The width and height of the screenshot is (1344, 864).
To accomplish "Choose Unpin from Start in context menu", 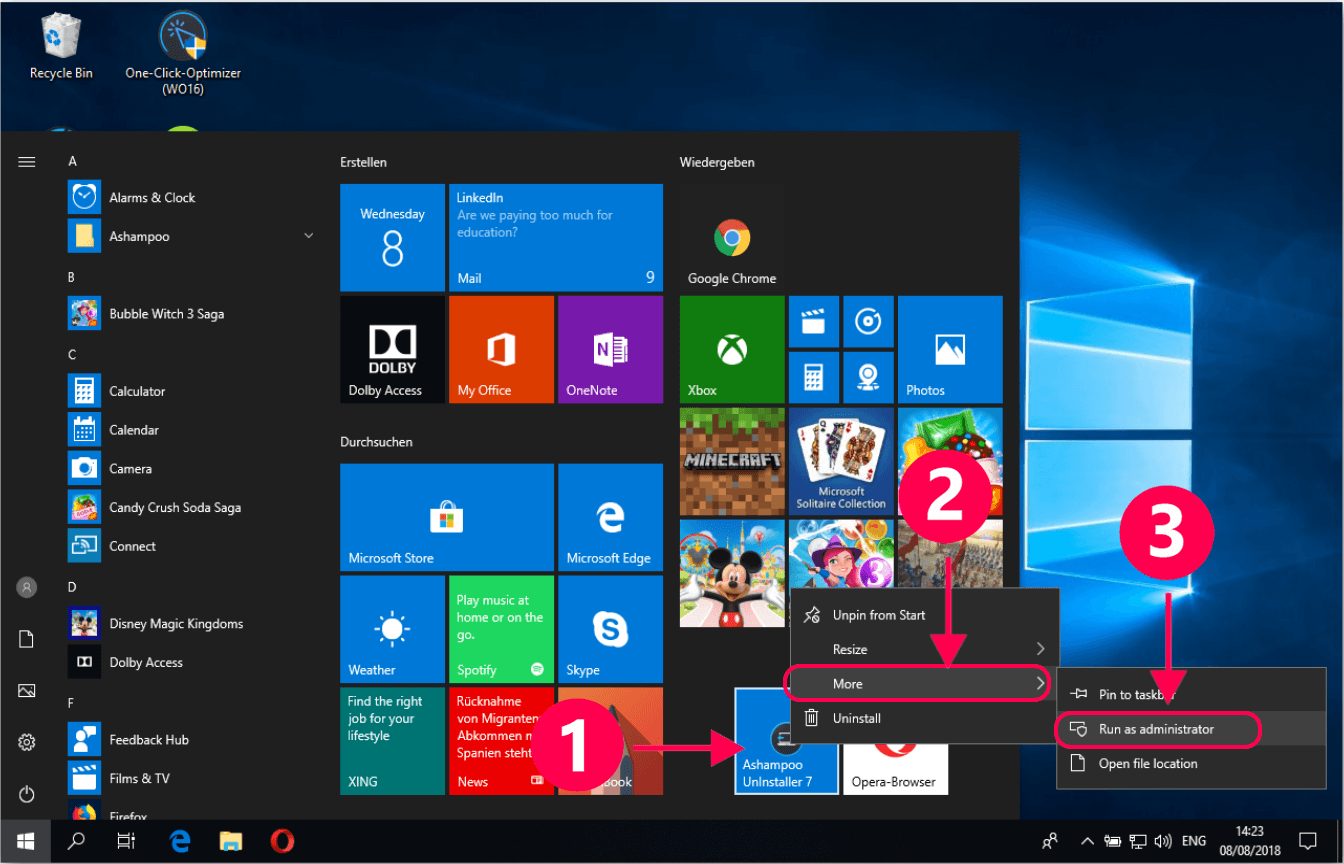I will (924, 615).
